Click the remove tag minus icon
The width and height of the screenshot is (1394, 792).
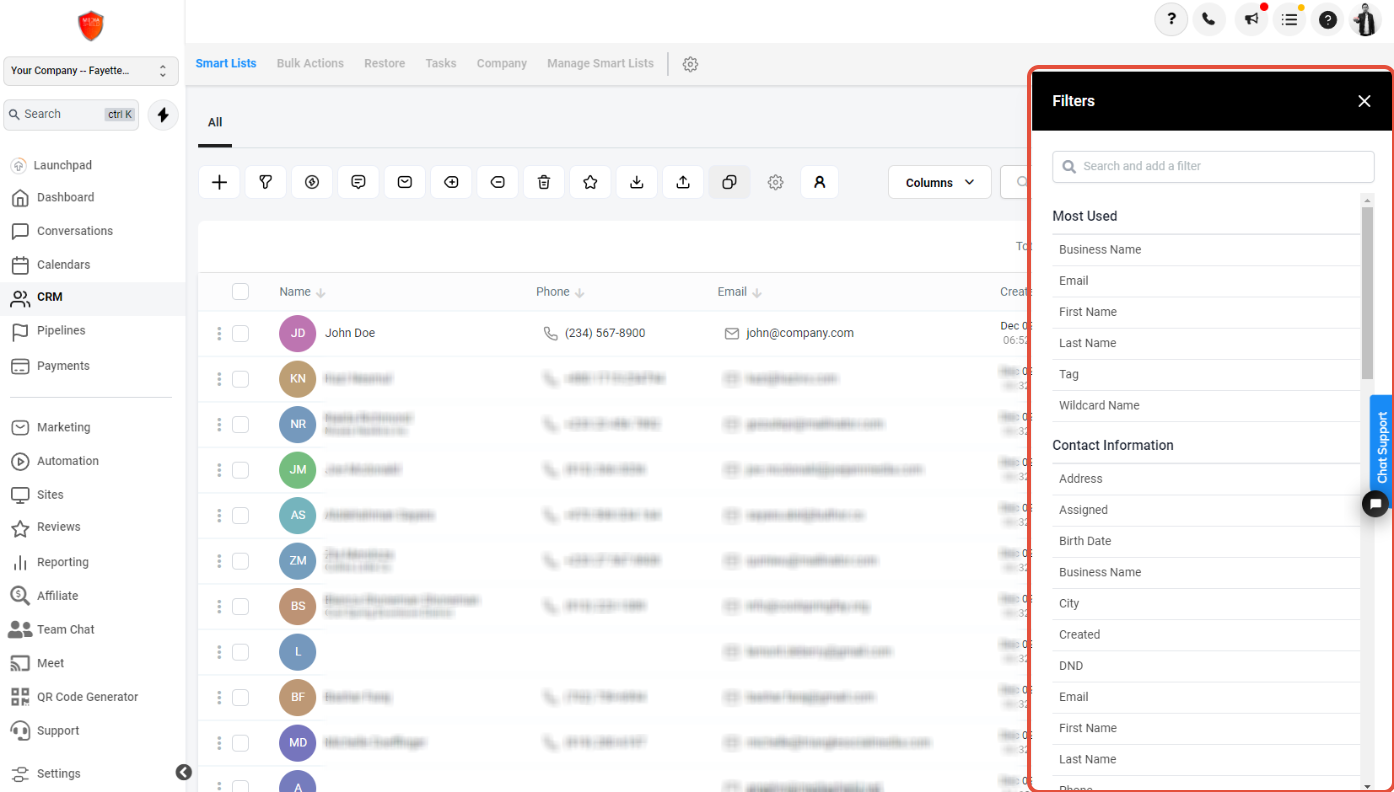[x=497, y=182]
